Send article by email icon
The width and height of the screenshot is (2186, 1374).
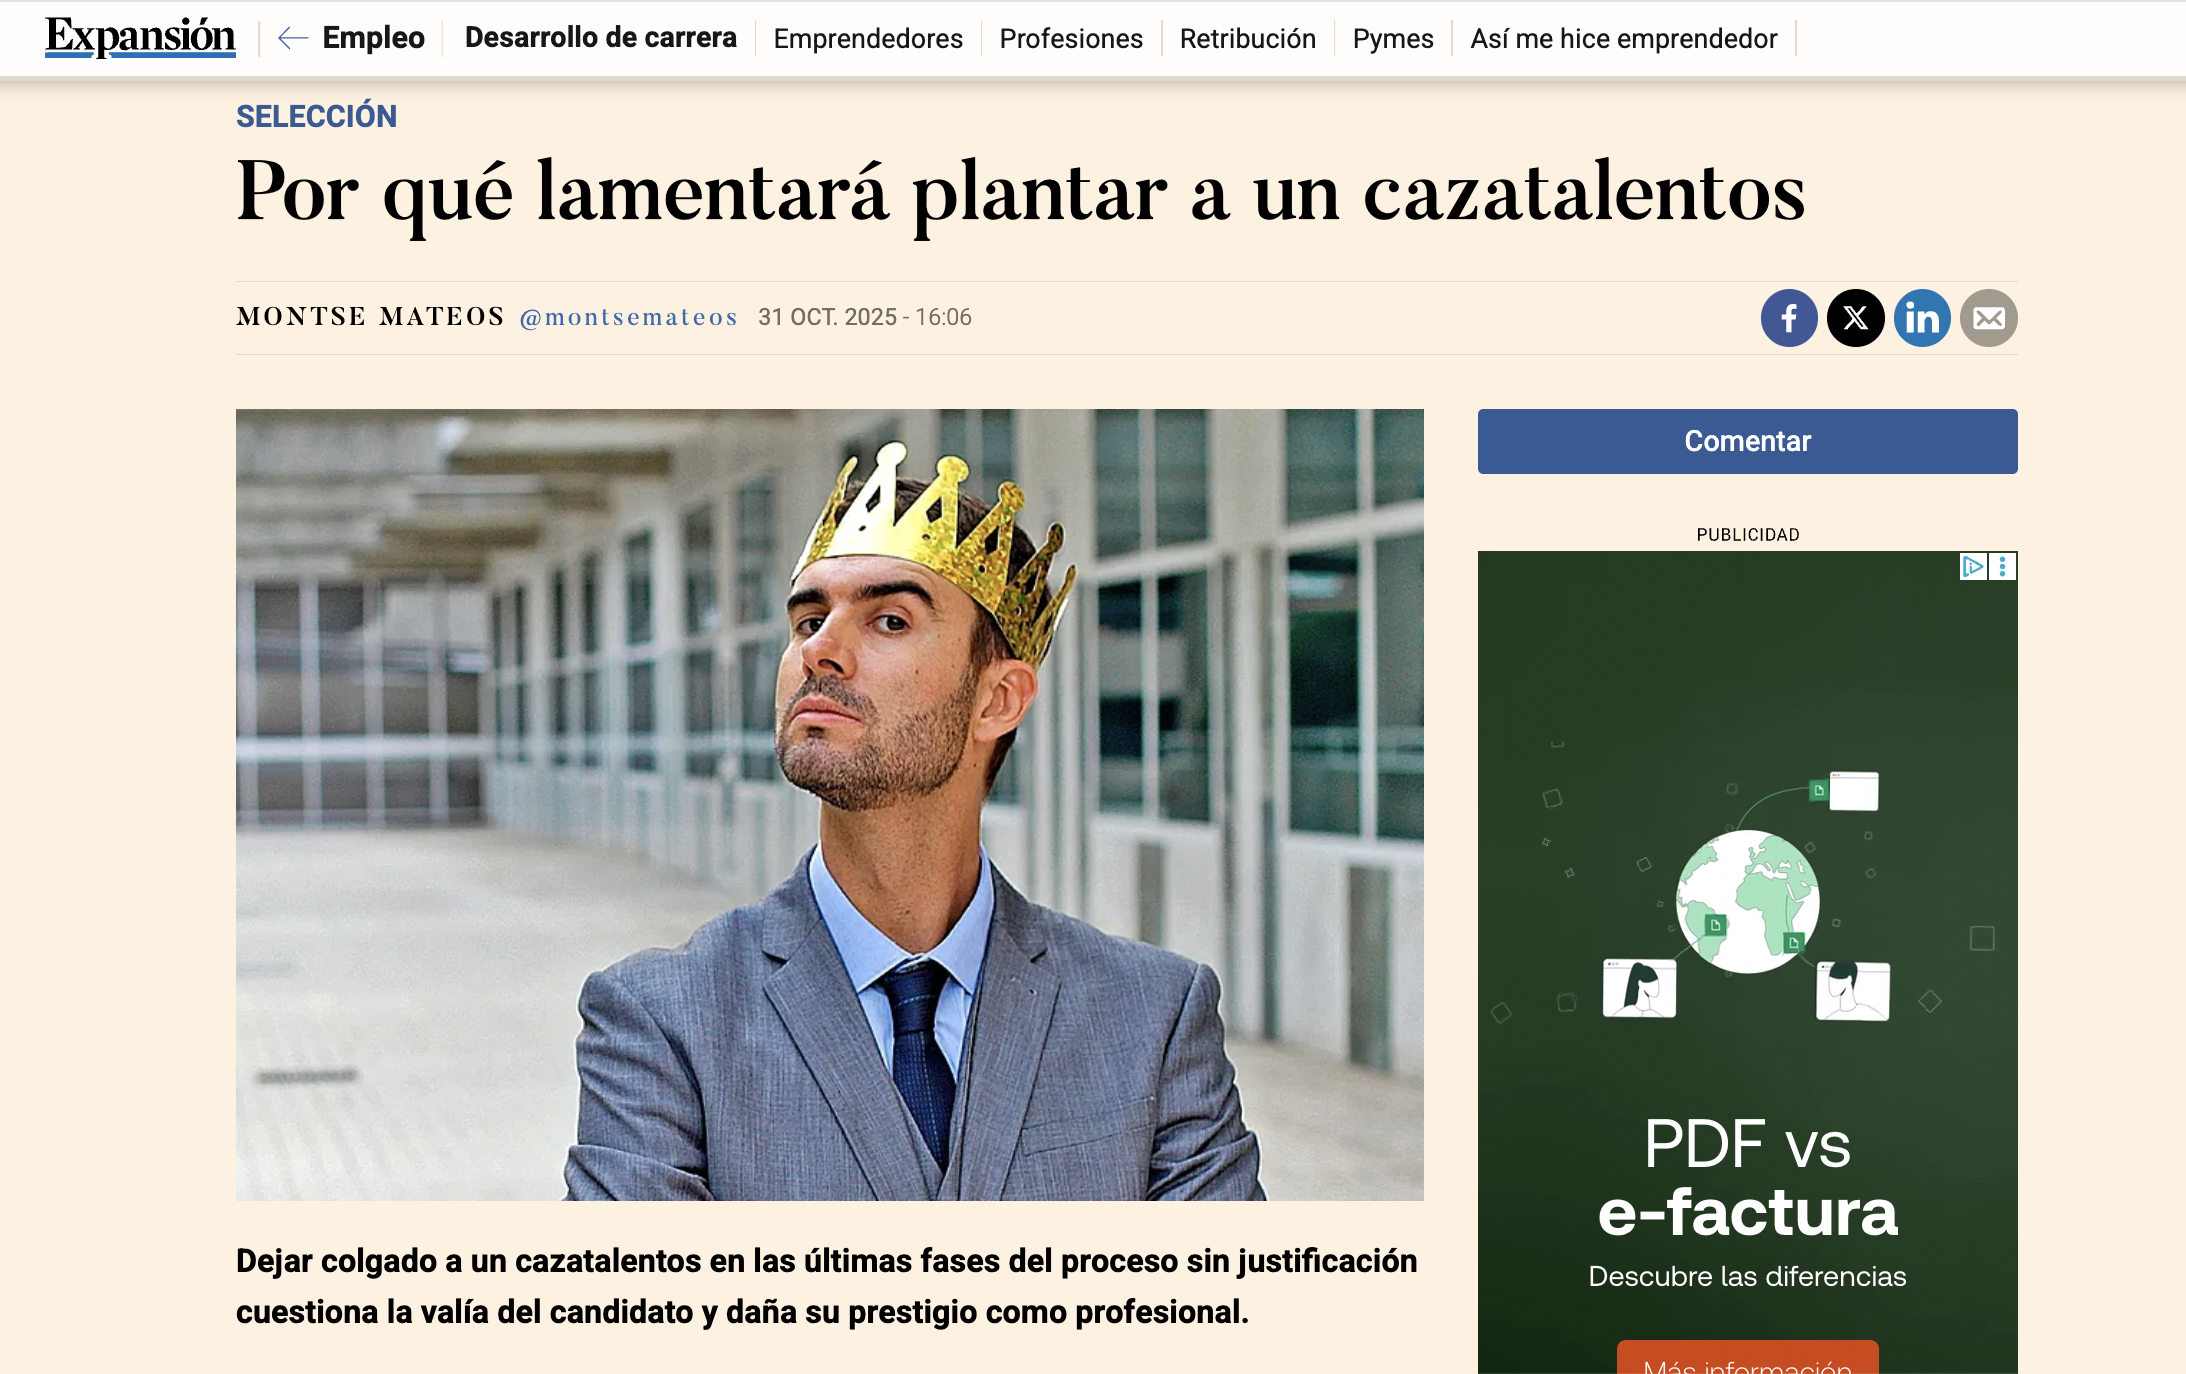click(x=1989, y=318)
